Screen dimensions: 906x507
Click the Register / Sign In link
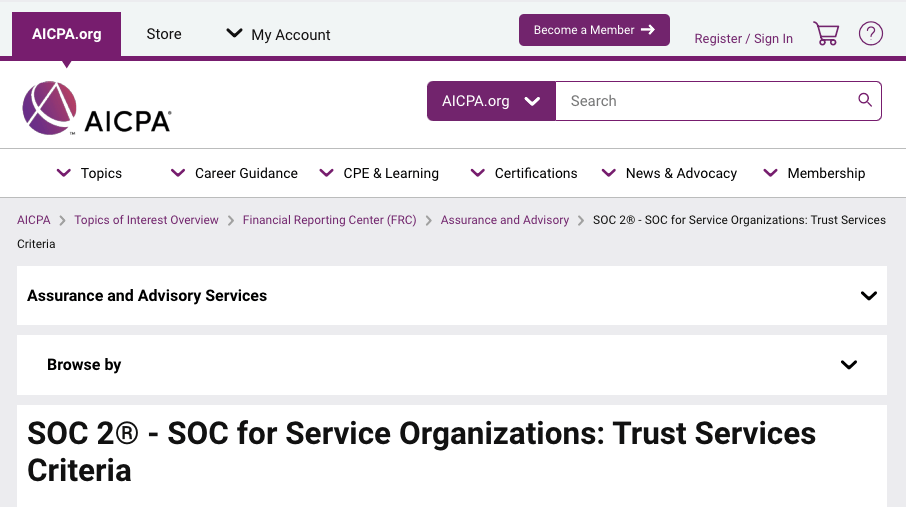pyautogui.click(x=743, y=38)
